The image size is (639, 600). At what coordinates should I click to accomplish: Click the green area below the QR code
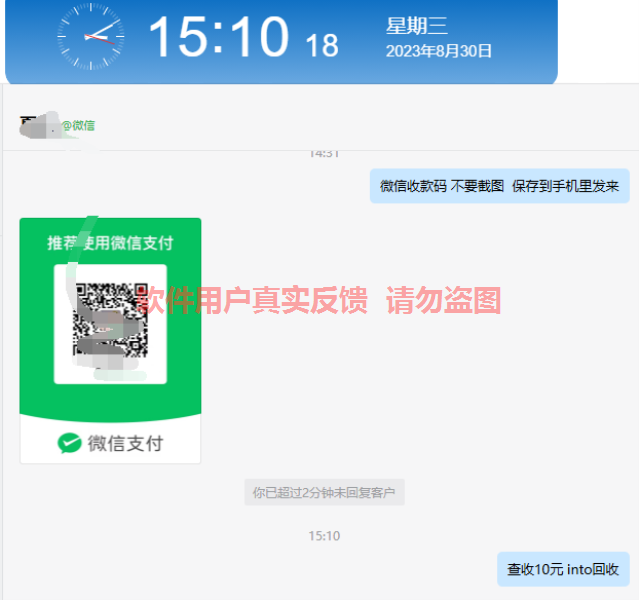coord(110,402)
